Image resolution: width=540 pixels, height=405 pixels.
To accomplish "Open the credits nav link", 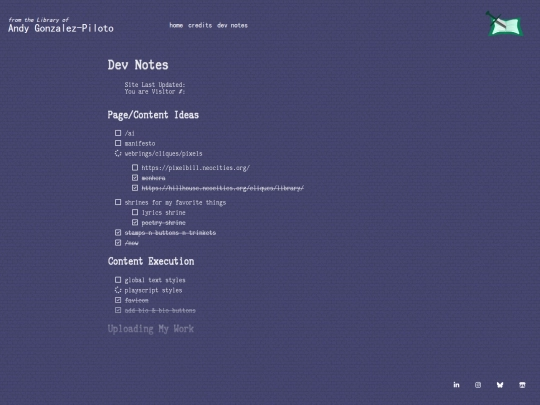I will click(200, 25).
